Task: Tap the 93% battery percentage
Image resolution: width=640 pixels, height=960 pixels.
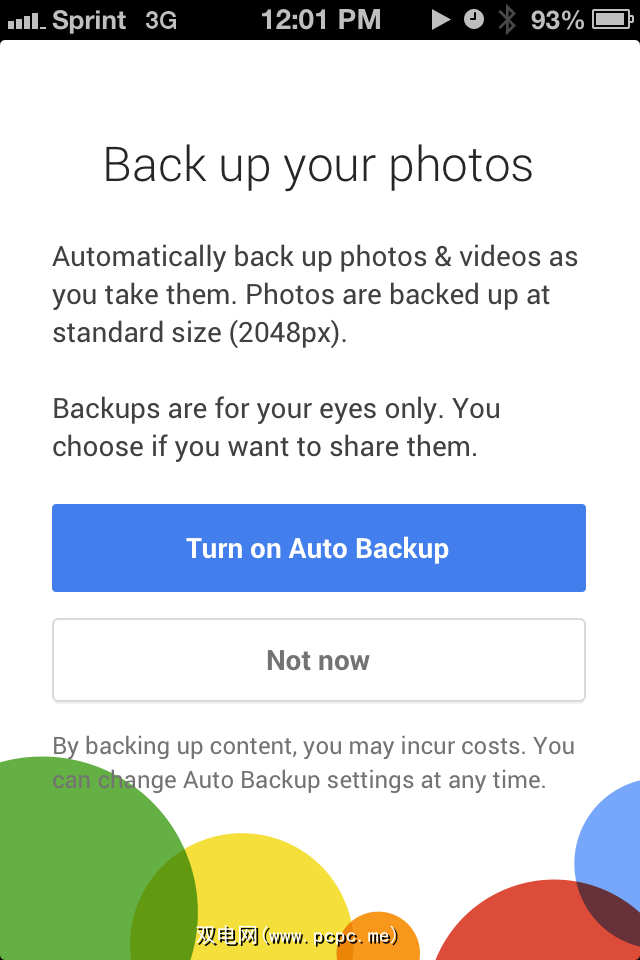Action: (557, 20)
